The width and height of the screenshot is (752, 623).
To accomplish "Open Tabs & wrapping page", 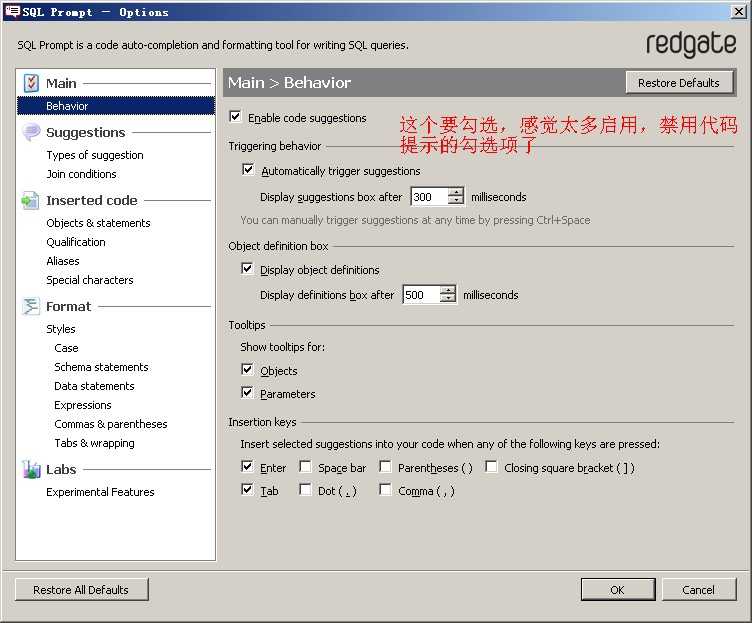I will (94, 443).
